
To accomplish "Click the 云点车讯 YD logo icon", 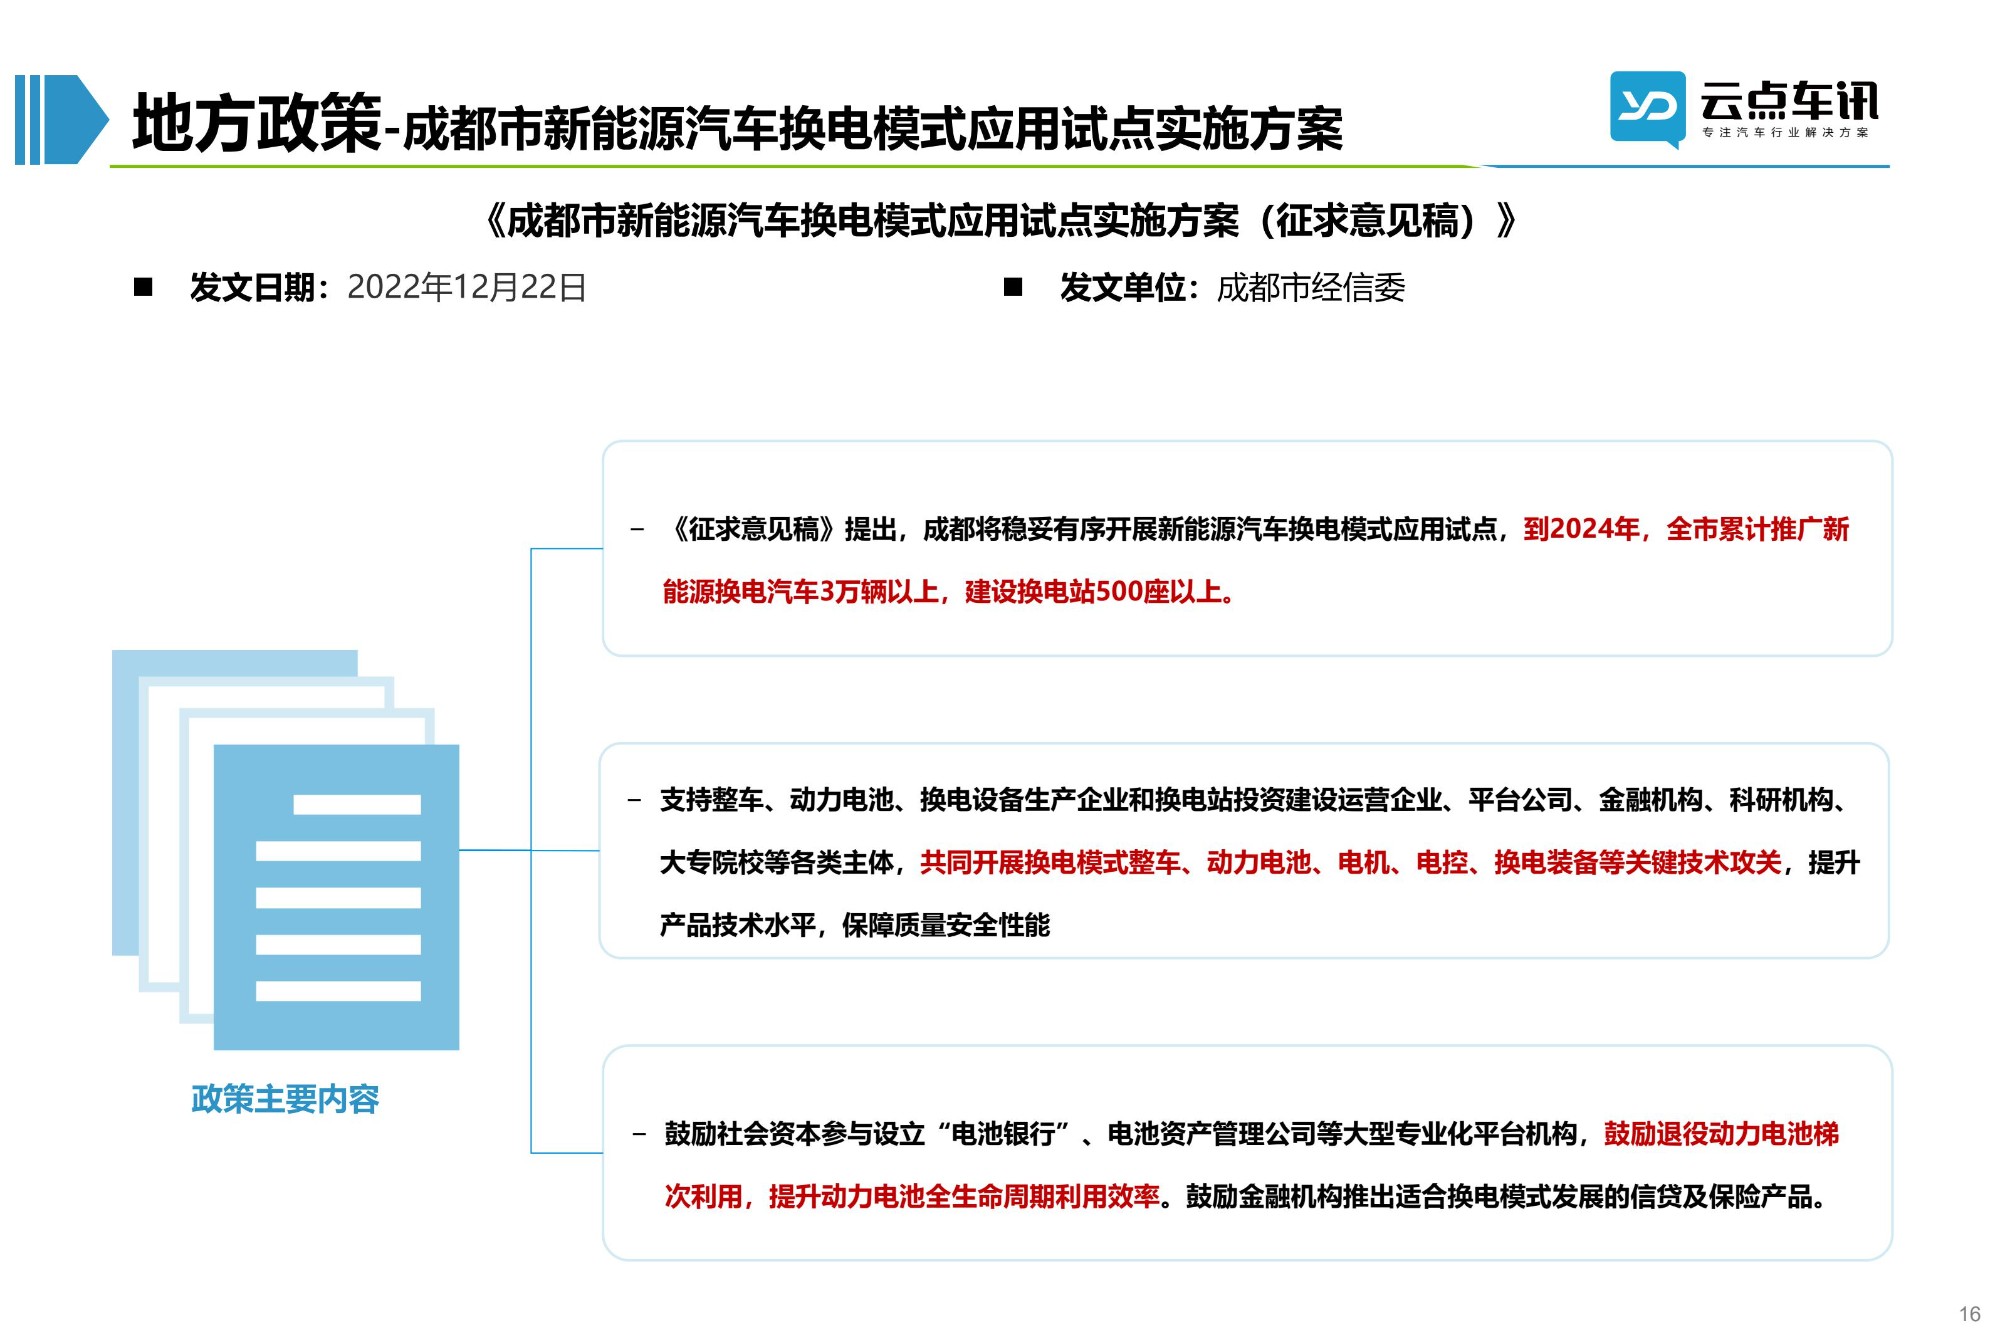I will pyautogui.click(x=1647, y=109).
